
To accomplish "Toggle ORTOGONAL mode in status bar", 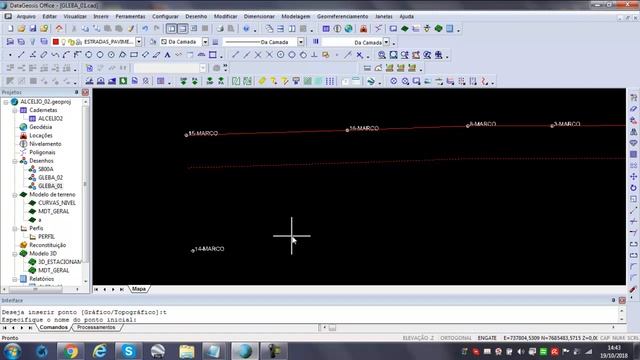I will [456, 338].
